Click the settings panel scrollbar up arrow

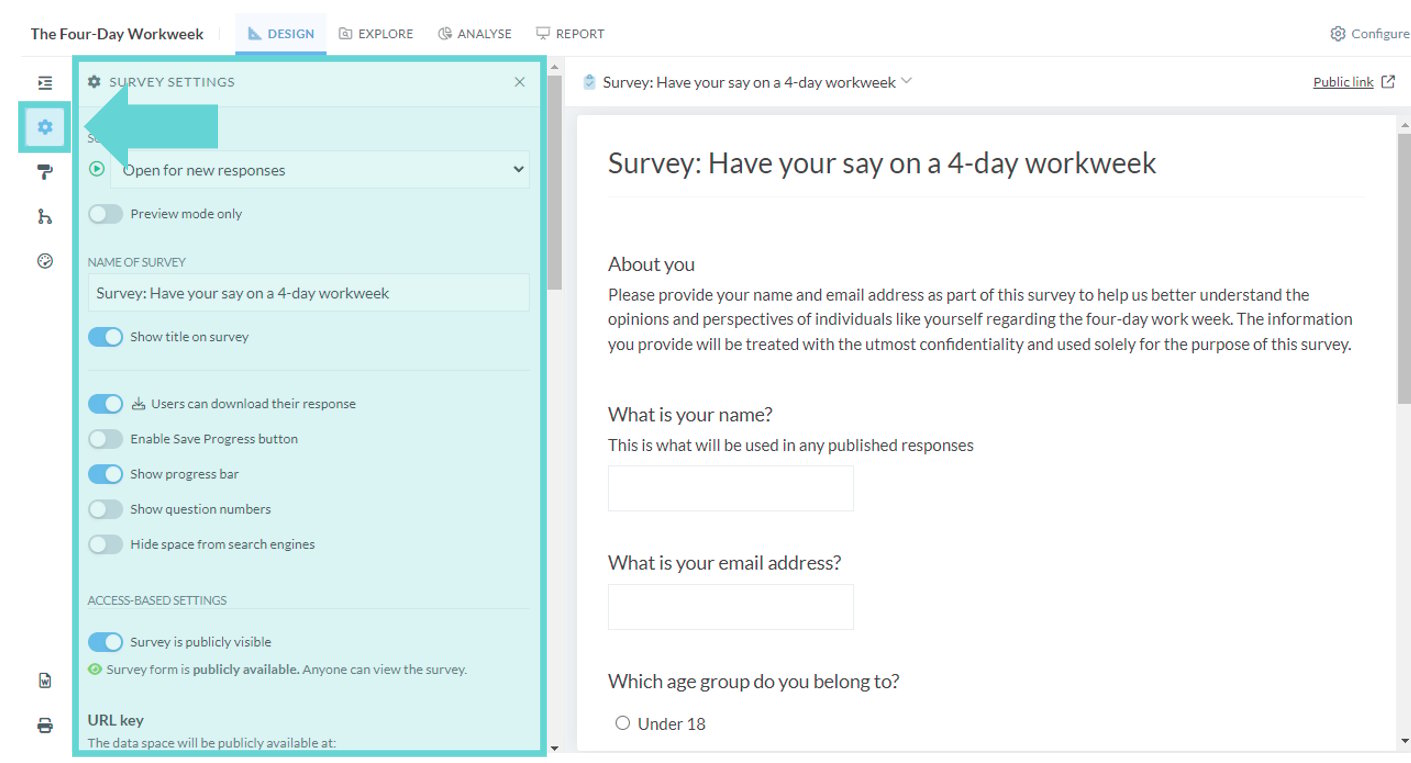(x=555, y=67)
